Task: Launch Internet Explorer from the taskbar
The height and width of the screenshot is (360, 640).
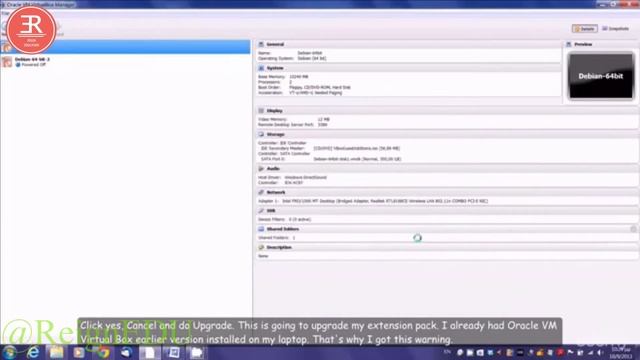Action: 33,352
